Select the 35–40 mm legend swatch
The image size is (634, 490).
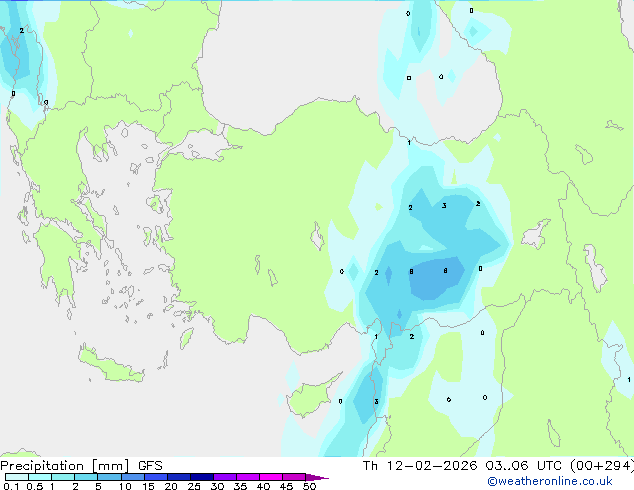click(248, 477)
